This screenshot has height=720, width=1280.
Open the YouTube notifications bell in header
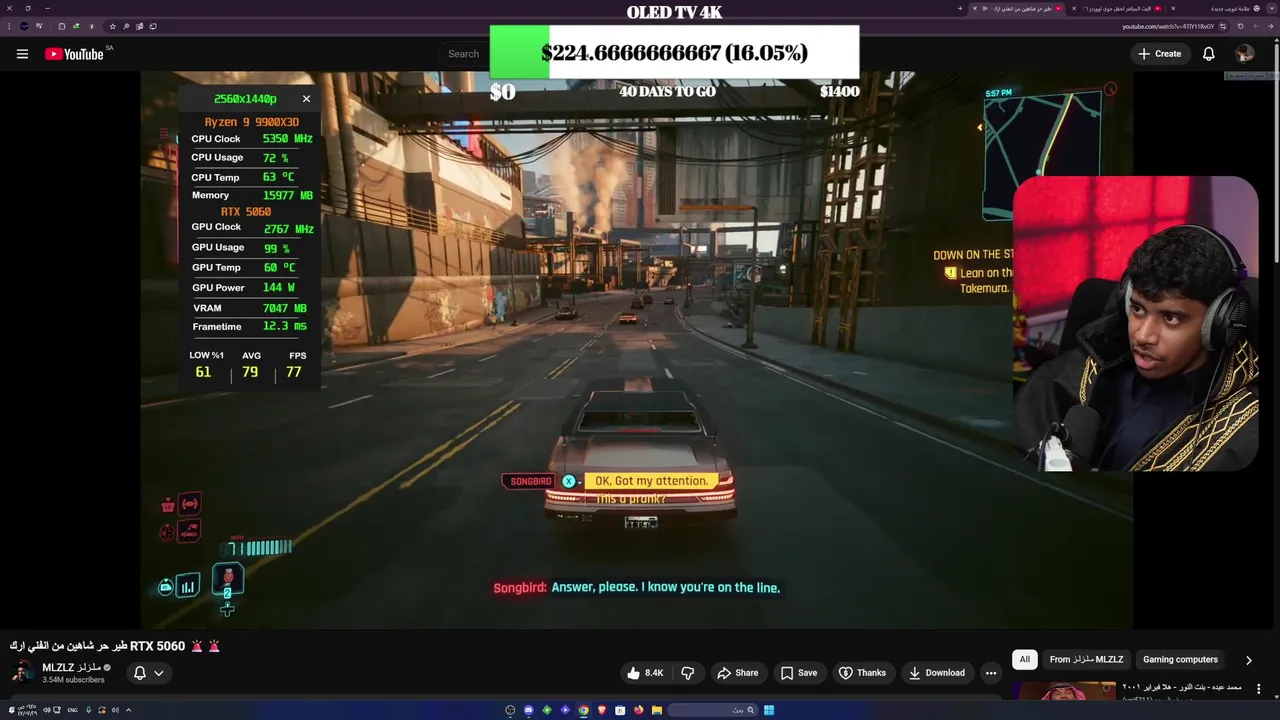(1208, 54)
